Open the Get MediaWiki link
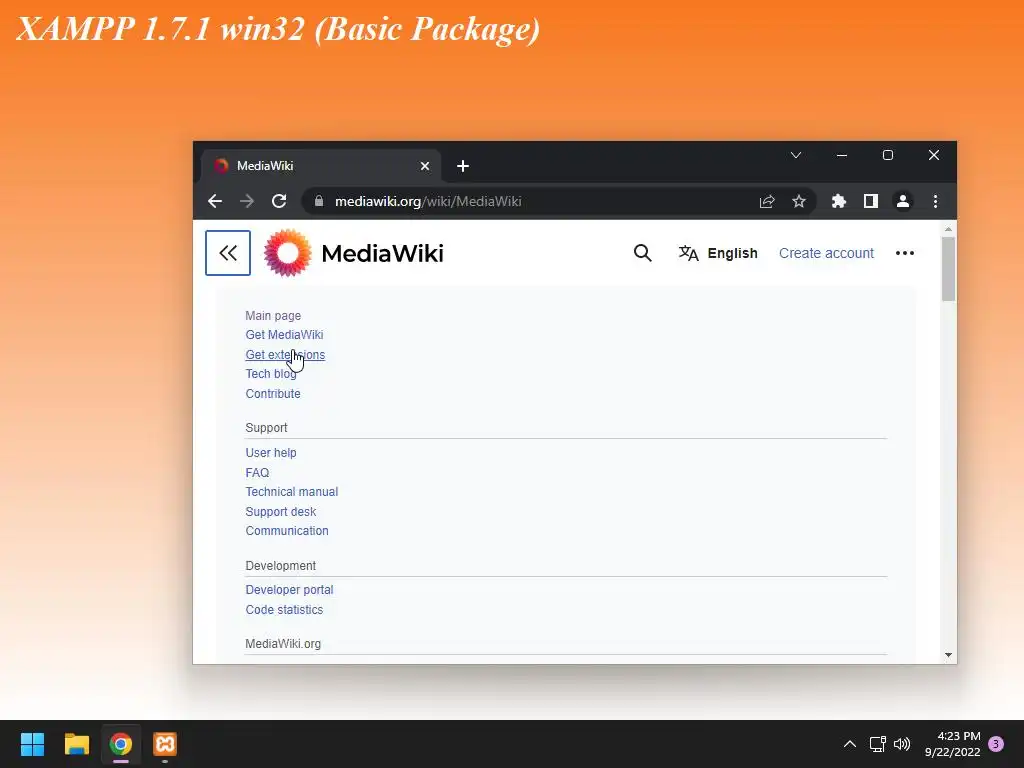The width and height of the screenshot is (1024, 768). (284, 334)
